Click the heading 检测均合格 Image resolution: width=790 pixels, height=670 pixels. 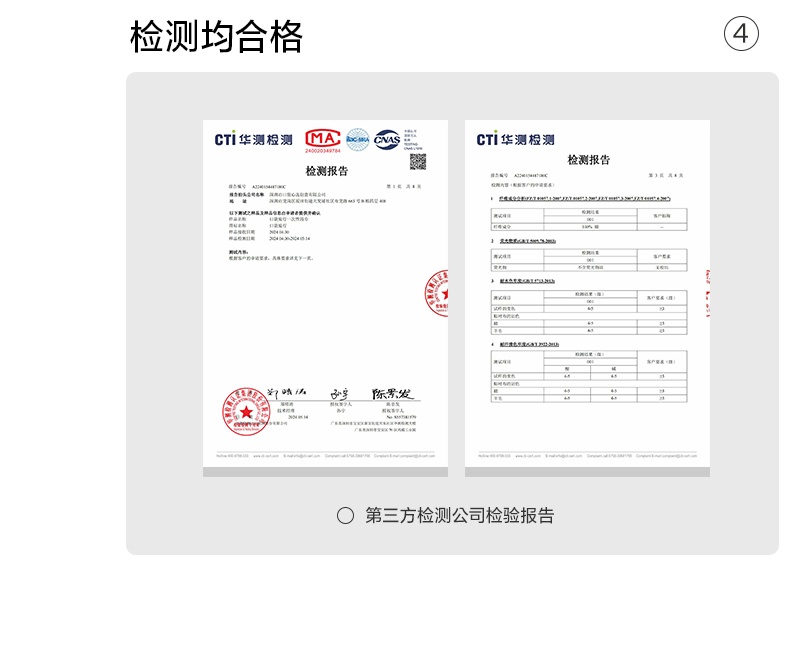tap(216, 37)
